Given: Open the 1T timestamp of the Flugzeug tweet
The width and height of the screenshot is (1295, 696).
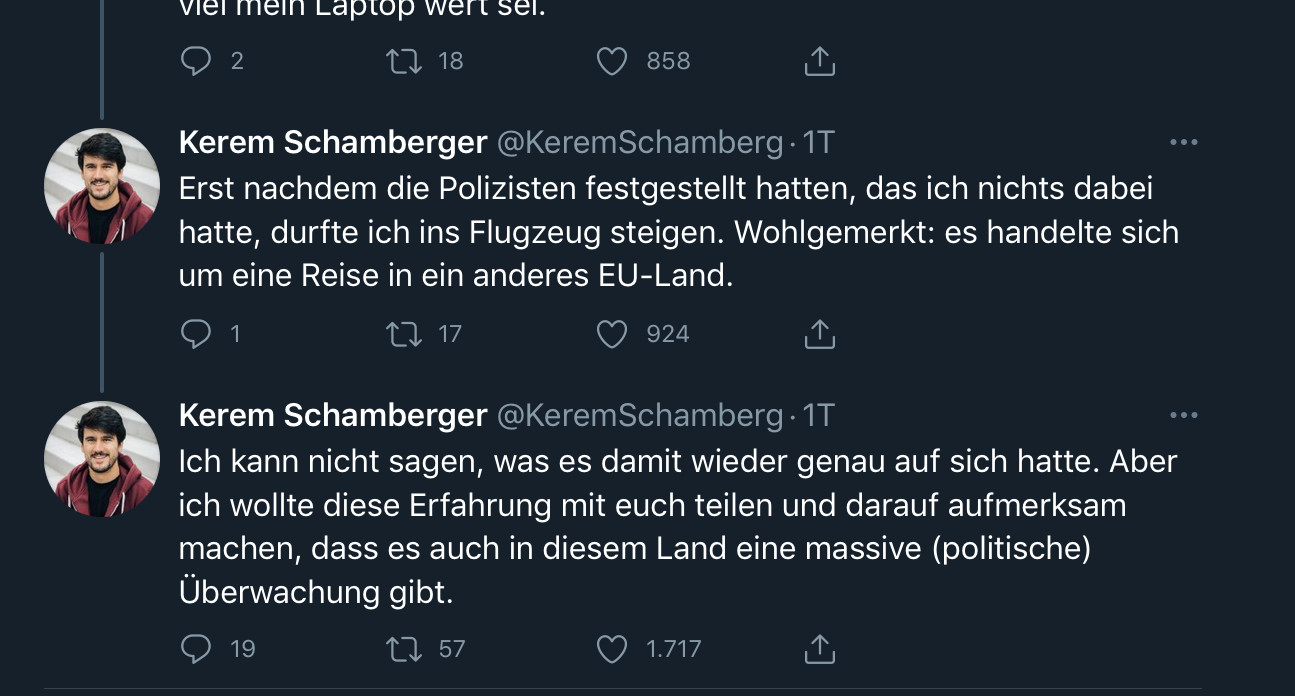Looking at the screenshot, I should point(818,143).
